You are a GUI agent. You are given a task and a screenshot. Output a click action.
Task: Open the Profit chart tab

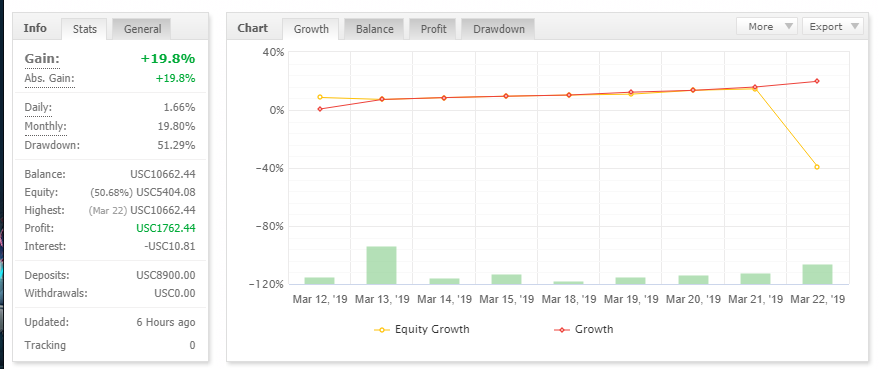[433, 29]
